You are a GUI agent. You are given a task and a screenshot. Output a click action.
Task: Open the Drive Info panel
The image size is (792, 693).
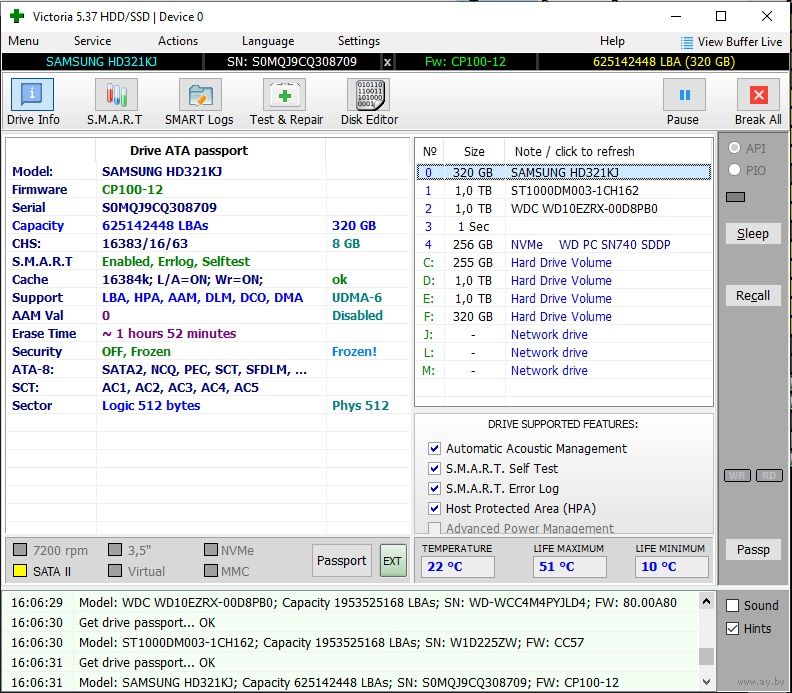[33, 102]
